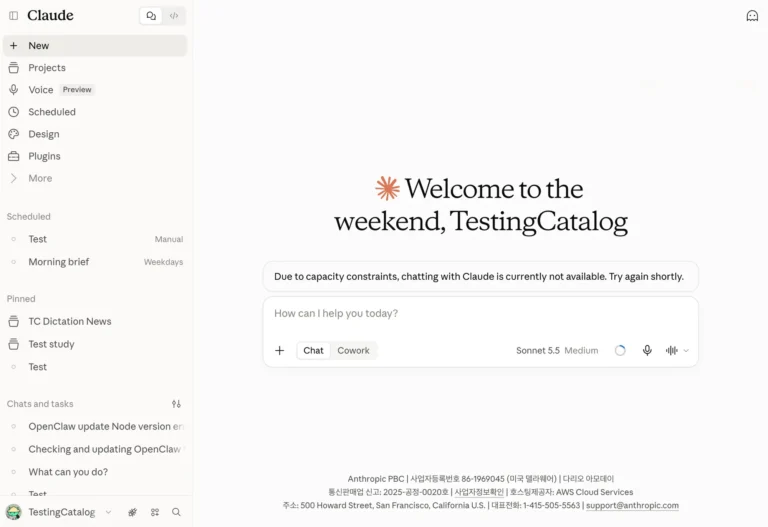Click the ghost incognito chat icon

coord(752,16)
